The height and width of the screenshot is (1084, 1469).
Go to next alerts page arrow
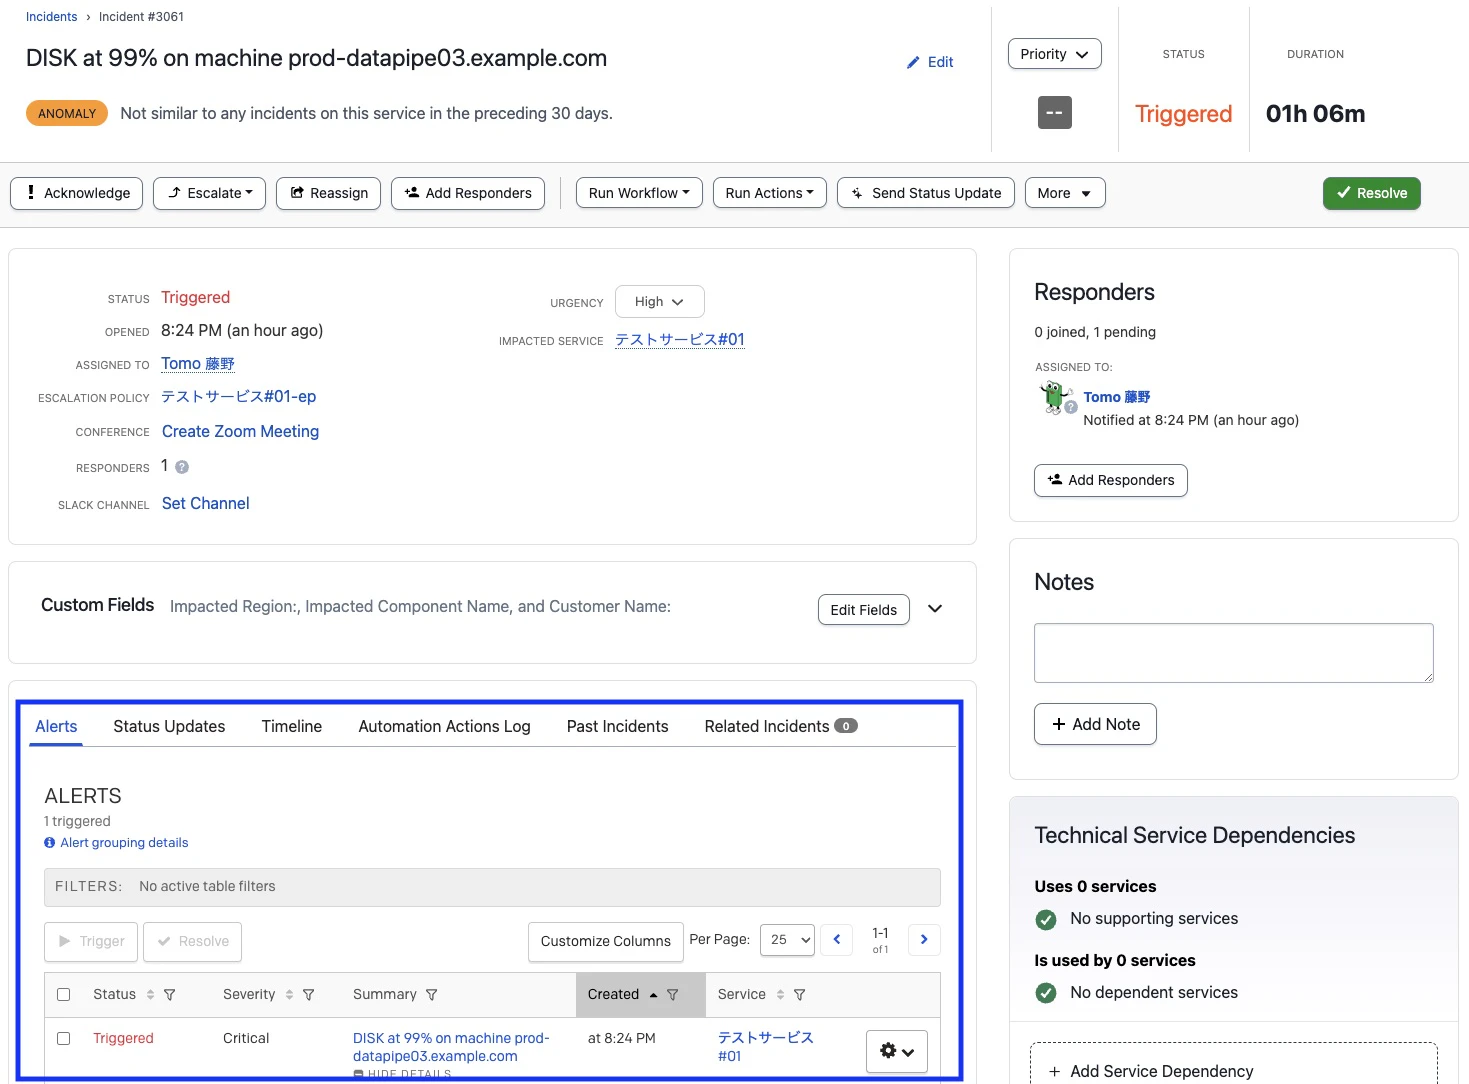(924, 940)
